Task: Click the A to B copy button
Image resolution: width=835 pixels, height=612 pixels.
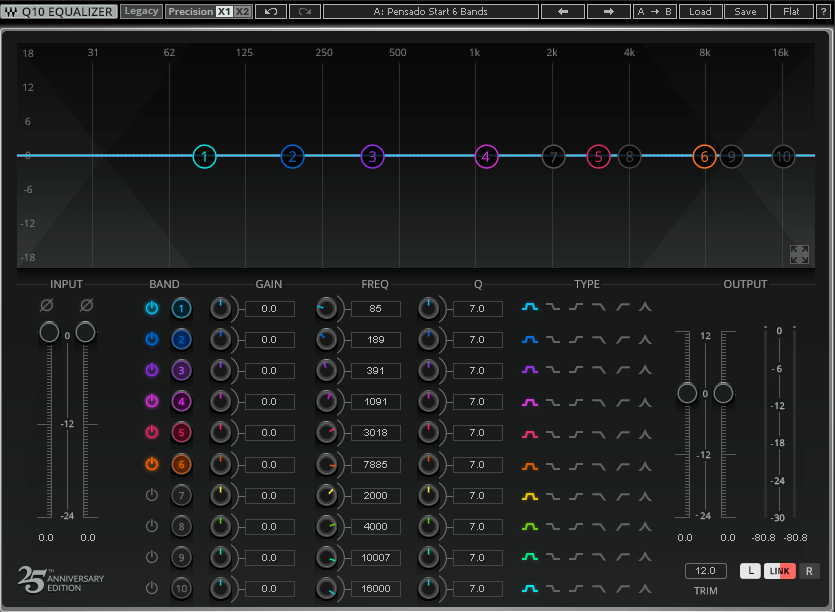Action: pyautogui.click(x=654, y=11)
